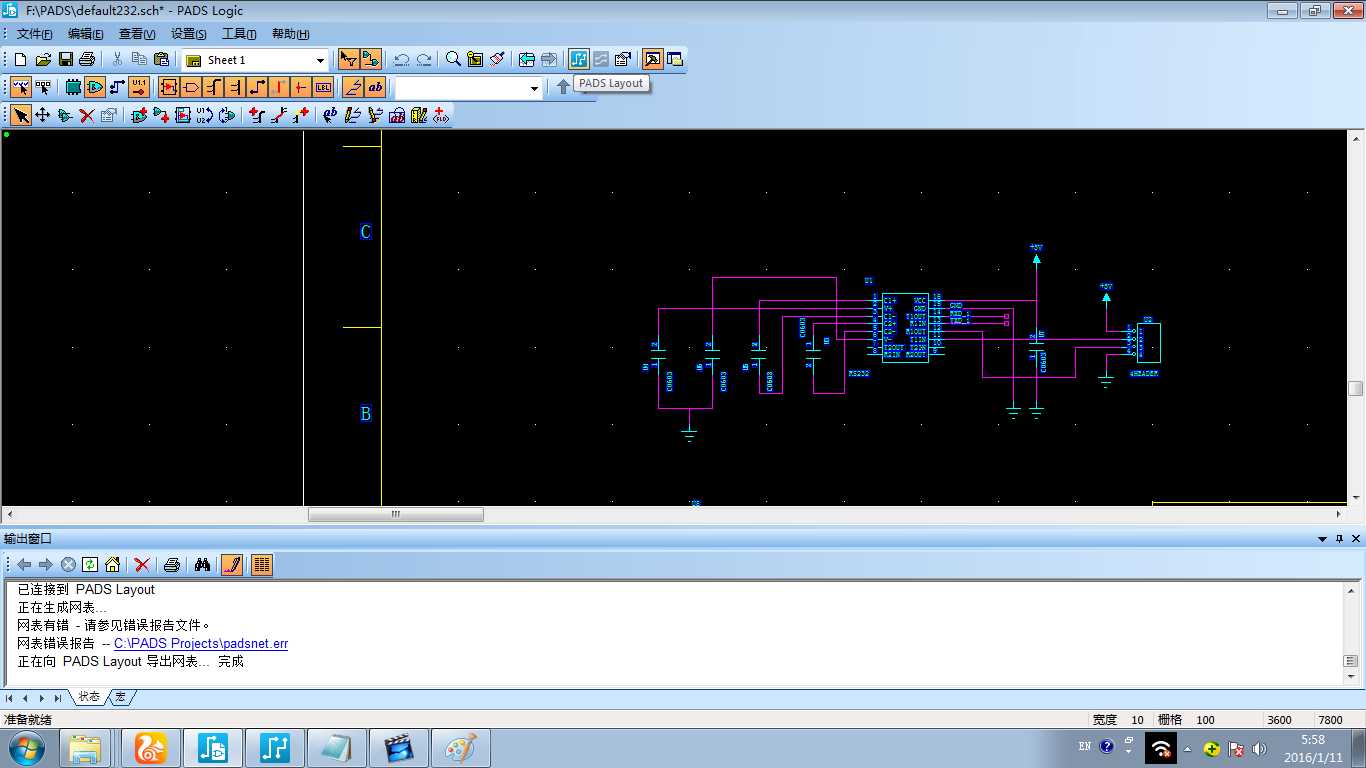Toggle the Nets selection filter
The width and height of the screenshot is (1366, 768).
tap(117, 87)
